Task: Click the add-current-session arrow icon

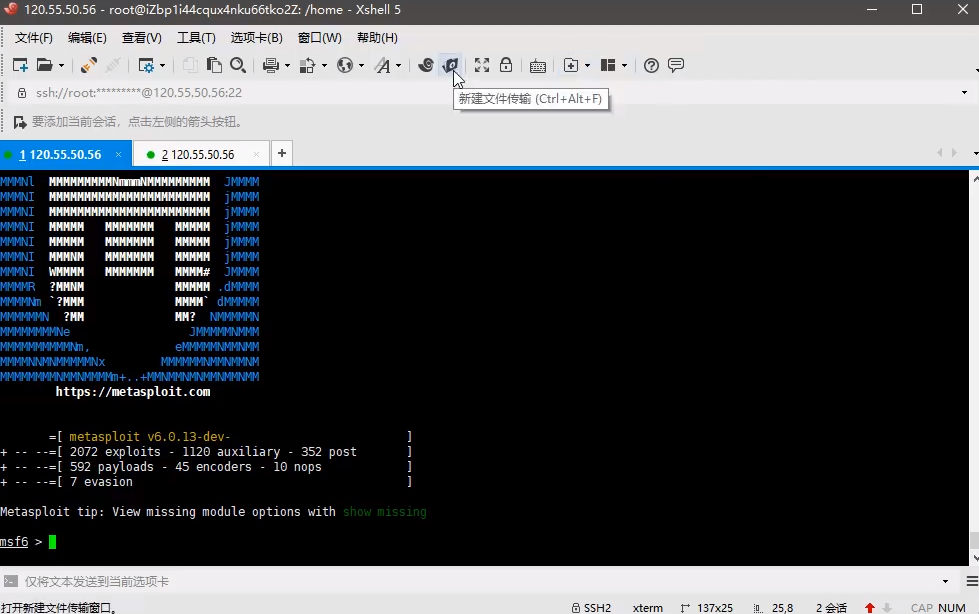Action: coord(20,122)
